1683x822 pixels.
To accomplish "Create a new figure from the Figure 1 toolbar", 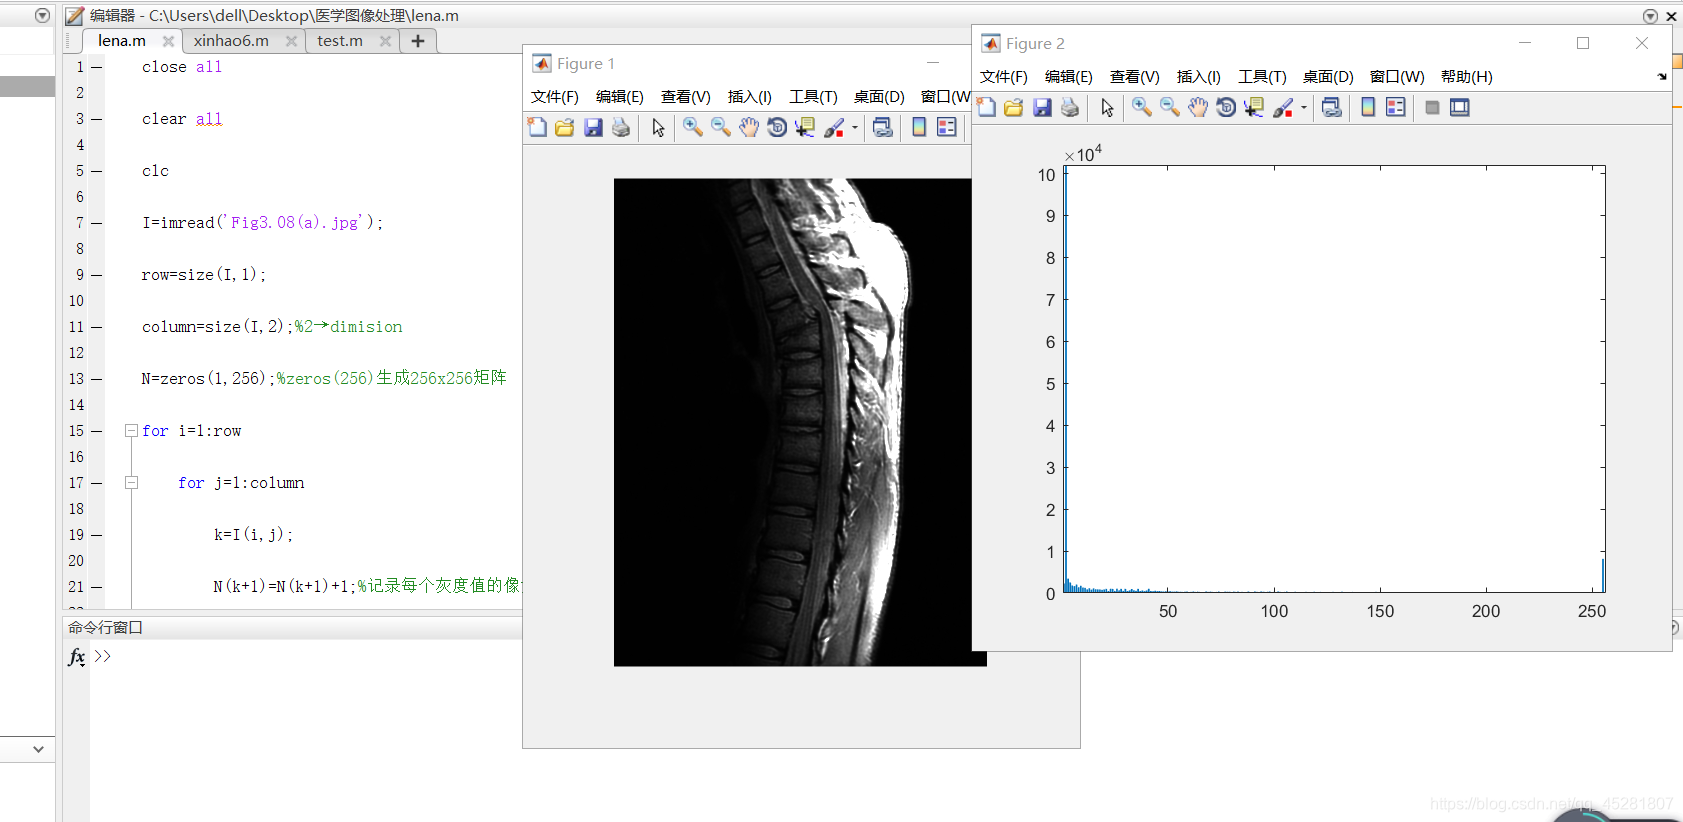I will tap(537, 127).
